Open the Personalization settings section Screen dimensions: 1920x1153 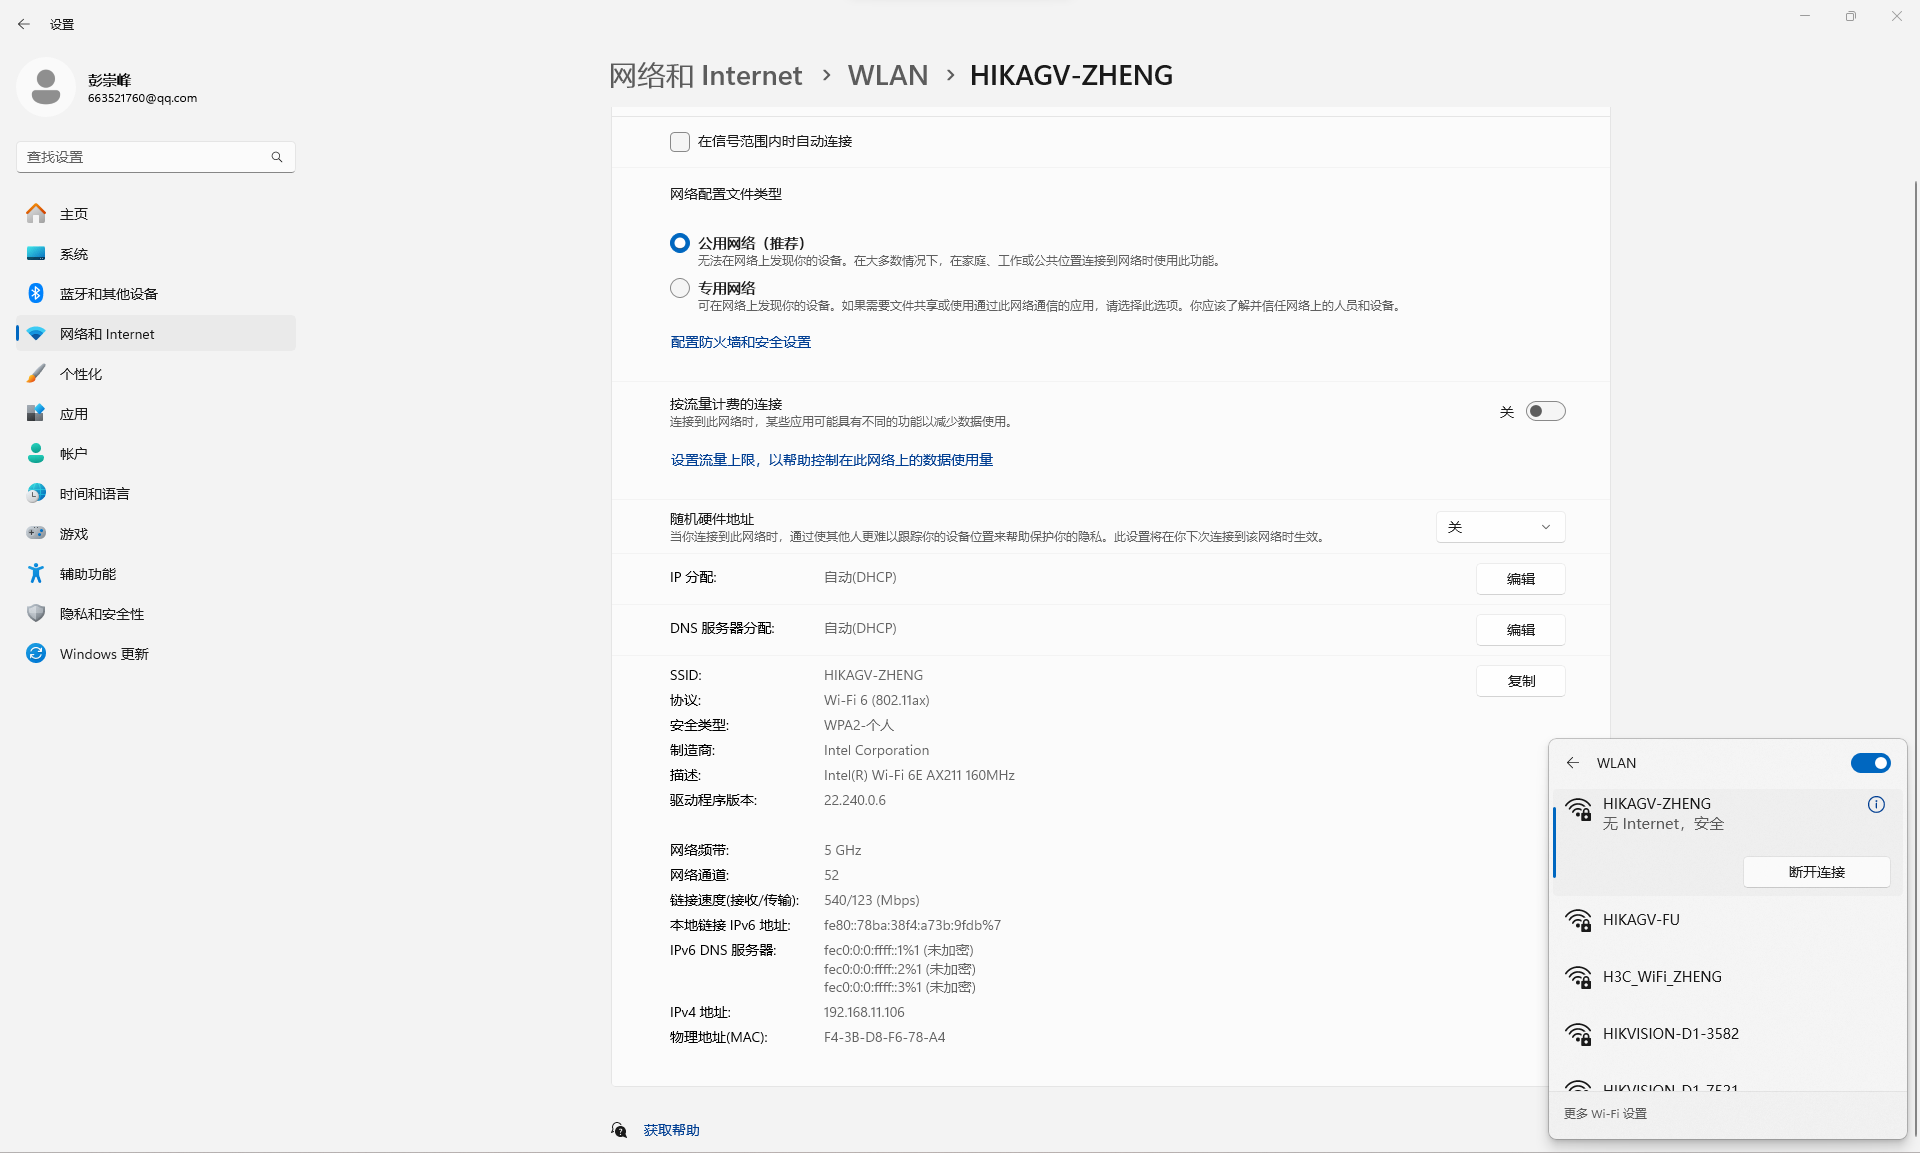point(81,374)
